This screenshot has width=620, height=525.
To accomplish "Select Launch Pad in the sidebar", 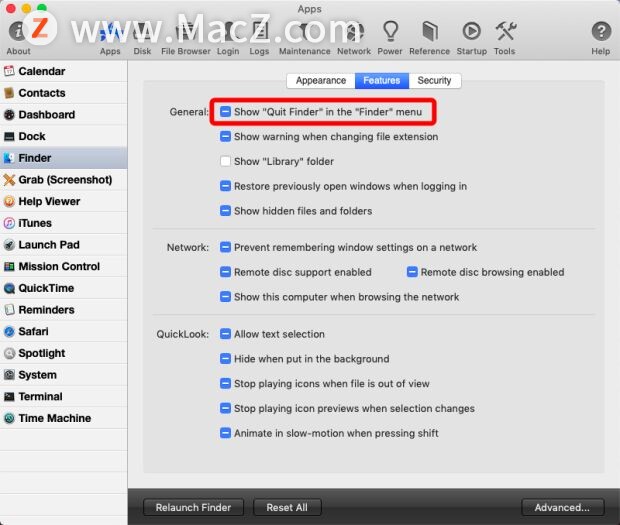I will 64,245.
